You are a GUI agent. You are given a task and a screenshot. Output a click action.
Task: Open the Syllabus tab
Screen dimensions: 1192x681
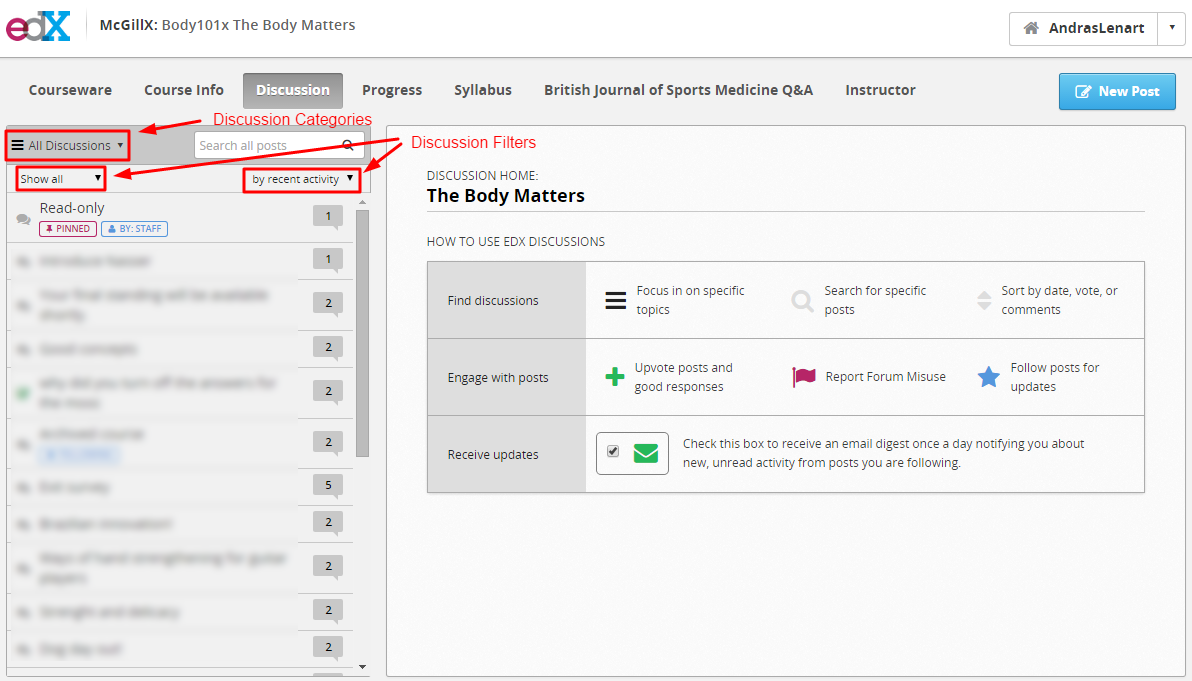tap(483, 90)
